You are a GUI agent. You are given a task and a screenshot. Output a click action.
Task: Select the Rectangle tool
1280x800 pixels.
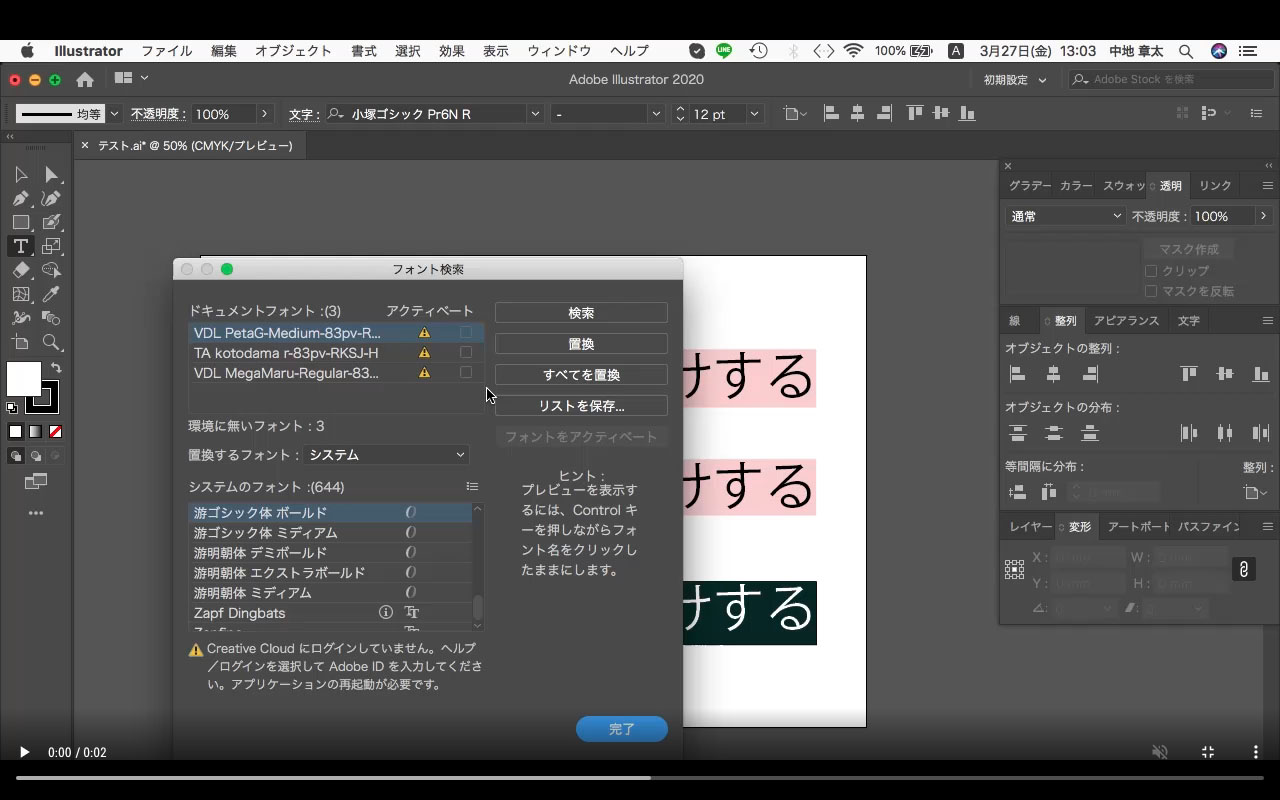[x=21, y=222]
